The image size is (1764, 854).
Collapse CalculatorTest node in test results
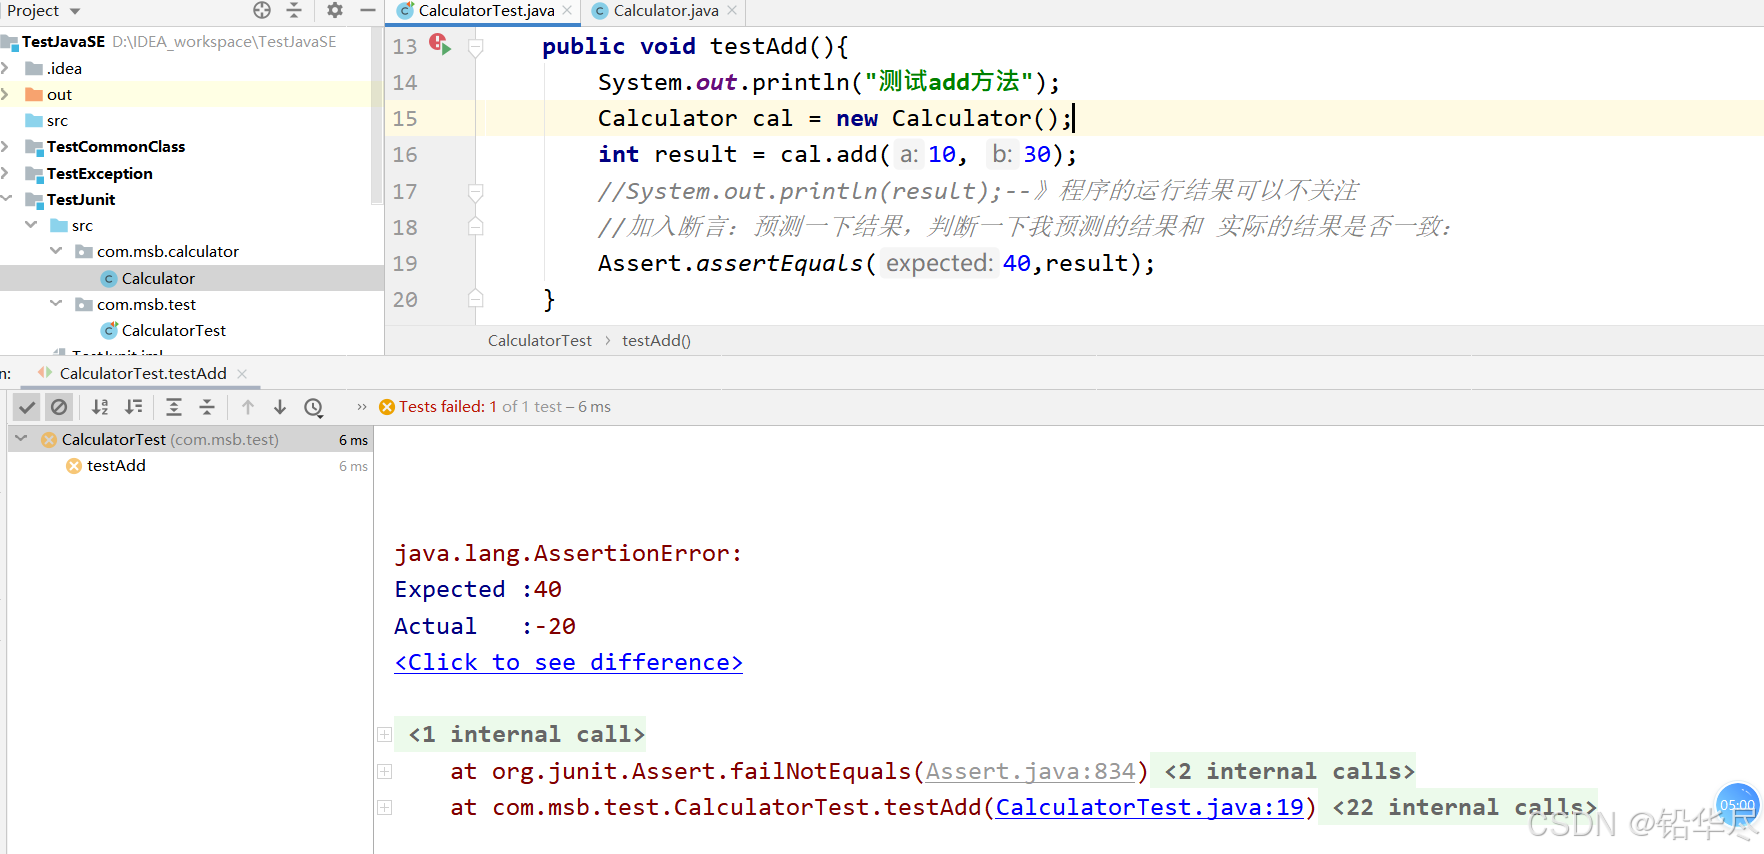pos(21,439)
